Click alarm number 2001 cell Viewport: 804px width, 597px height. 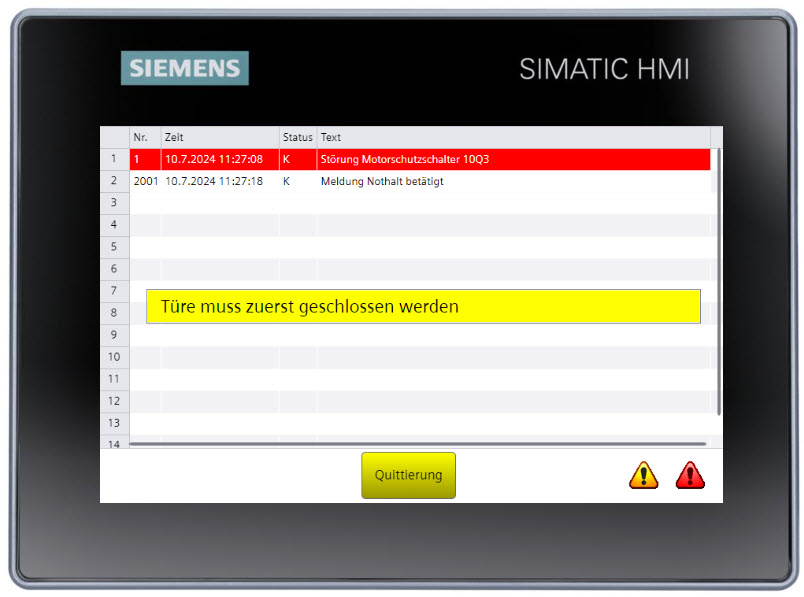pos(146,181)
